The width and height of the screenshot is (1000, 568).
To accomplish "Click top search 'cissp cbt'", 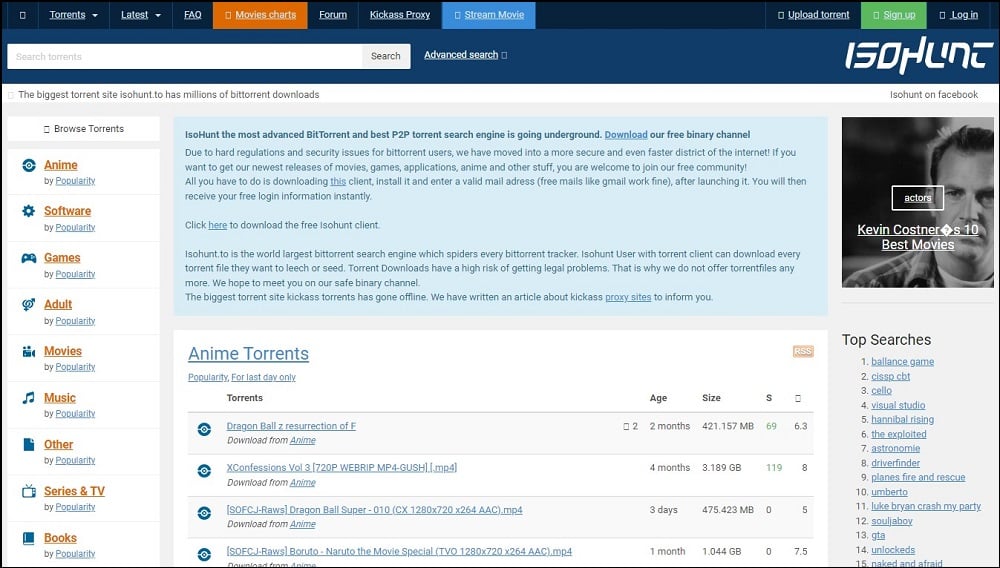I will tap(890, 376).
